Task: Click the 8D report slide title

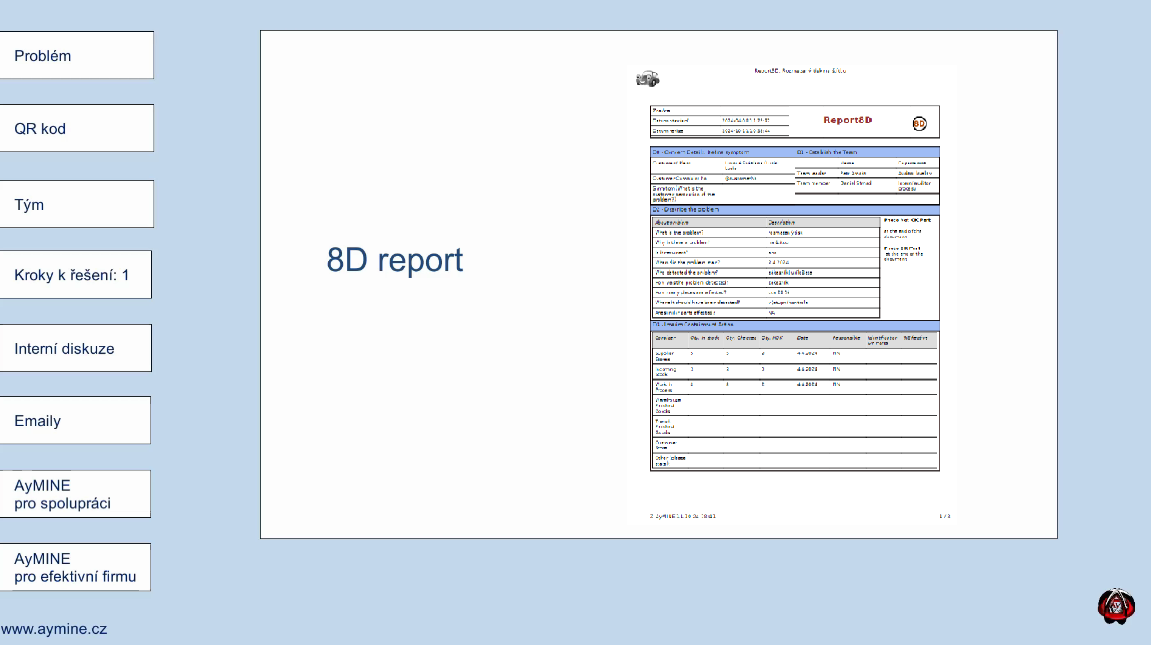Action: [x=394, y=260]
